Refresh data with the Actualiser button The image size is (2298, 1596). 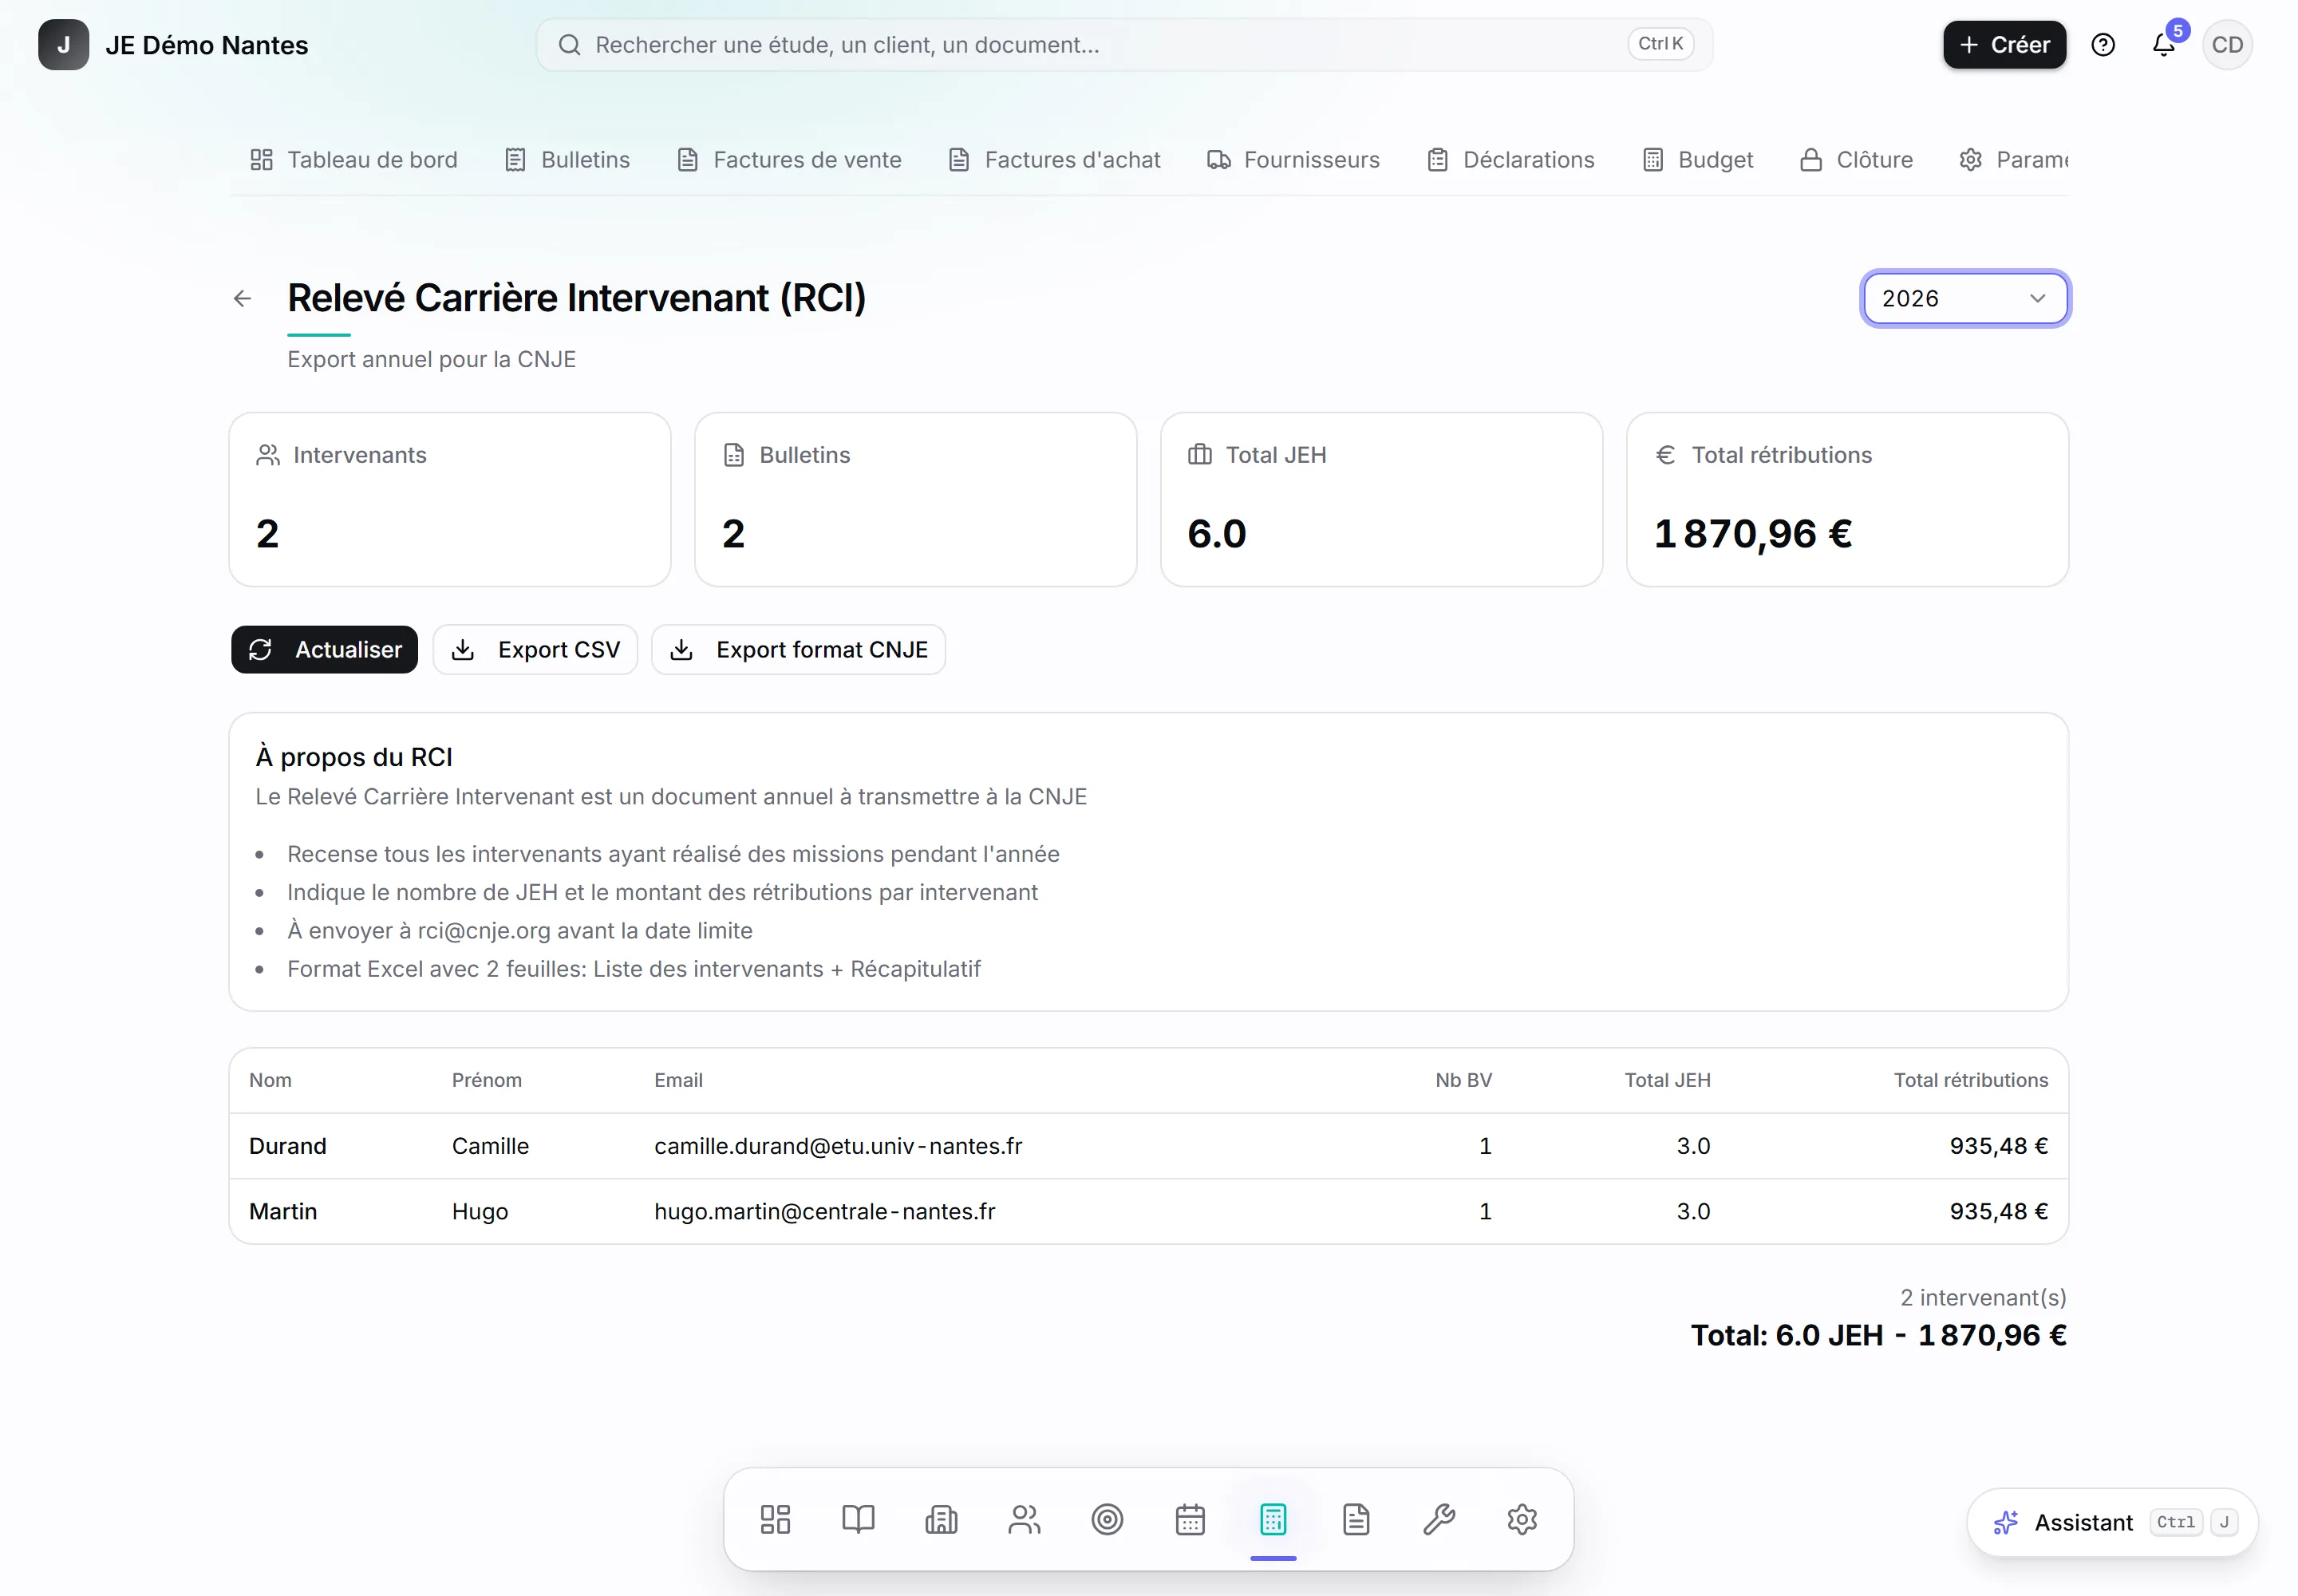click(324, 650)
